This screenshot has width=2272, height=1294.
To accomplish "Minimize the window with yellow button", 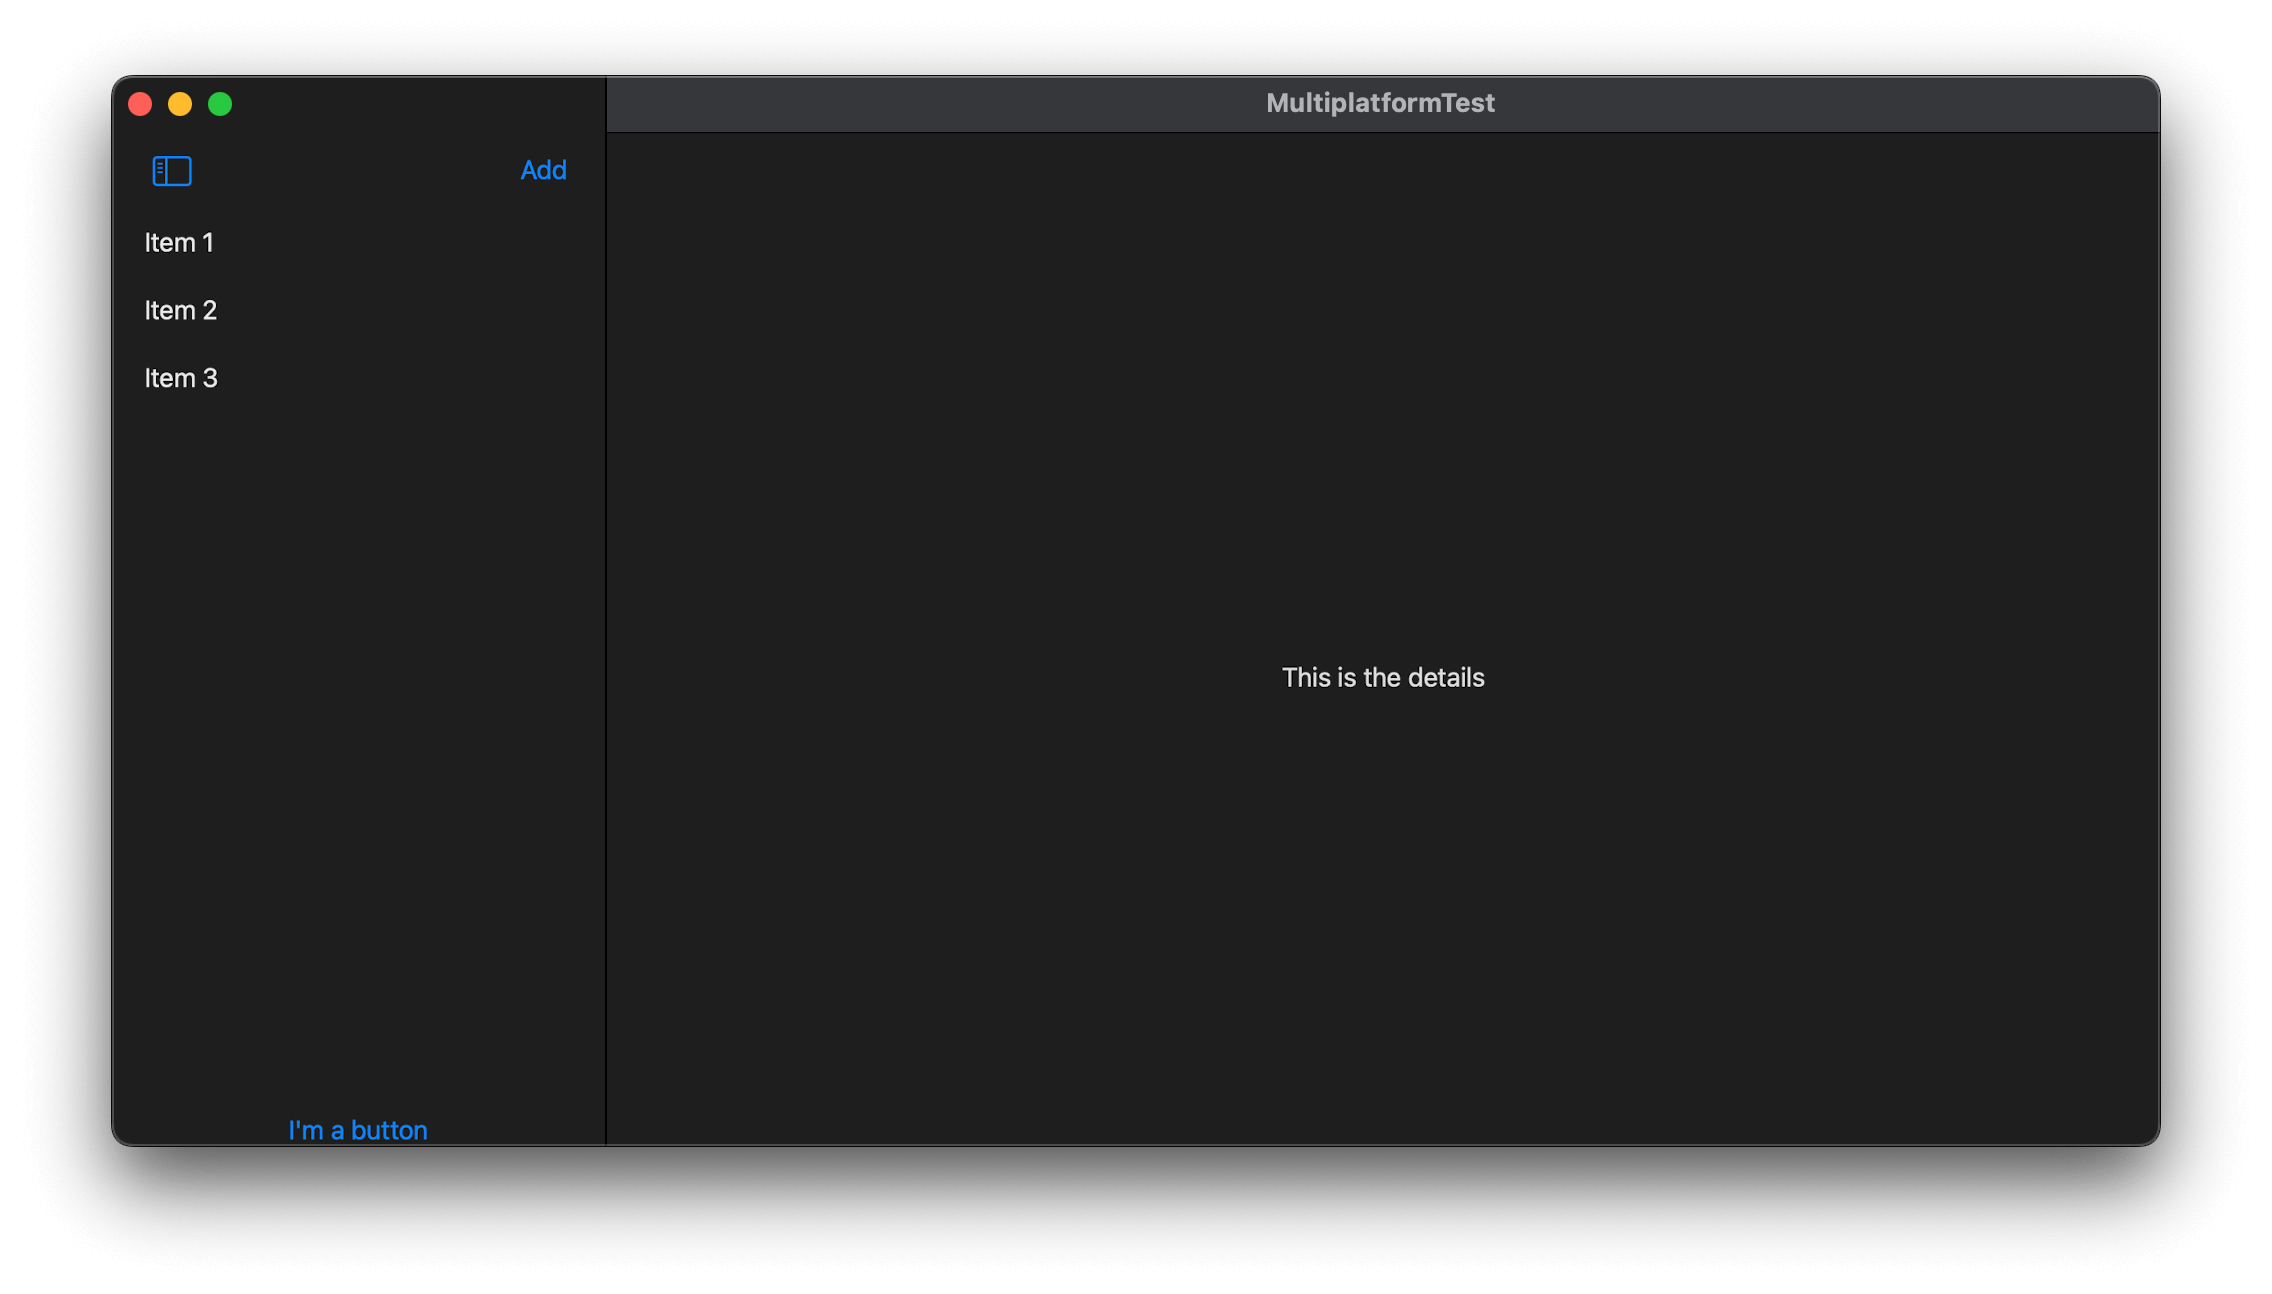I will click(x=180, y=104).
